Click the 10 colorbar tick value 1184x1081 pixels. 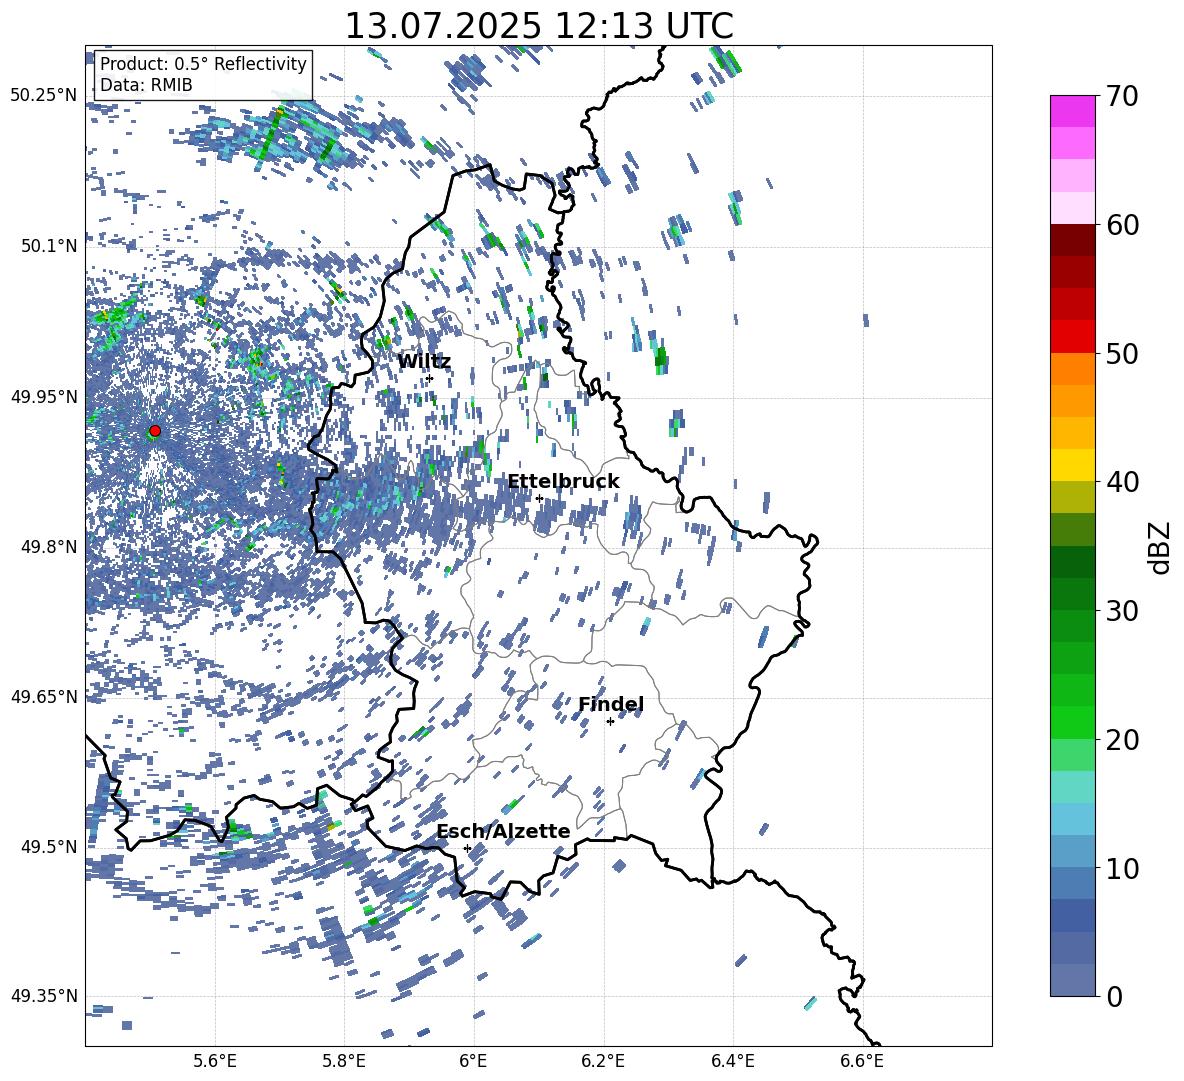pyautogui.click(x=1122, y=868)
